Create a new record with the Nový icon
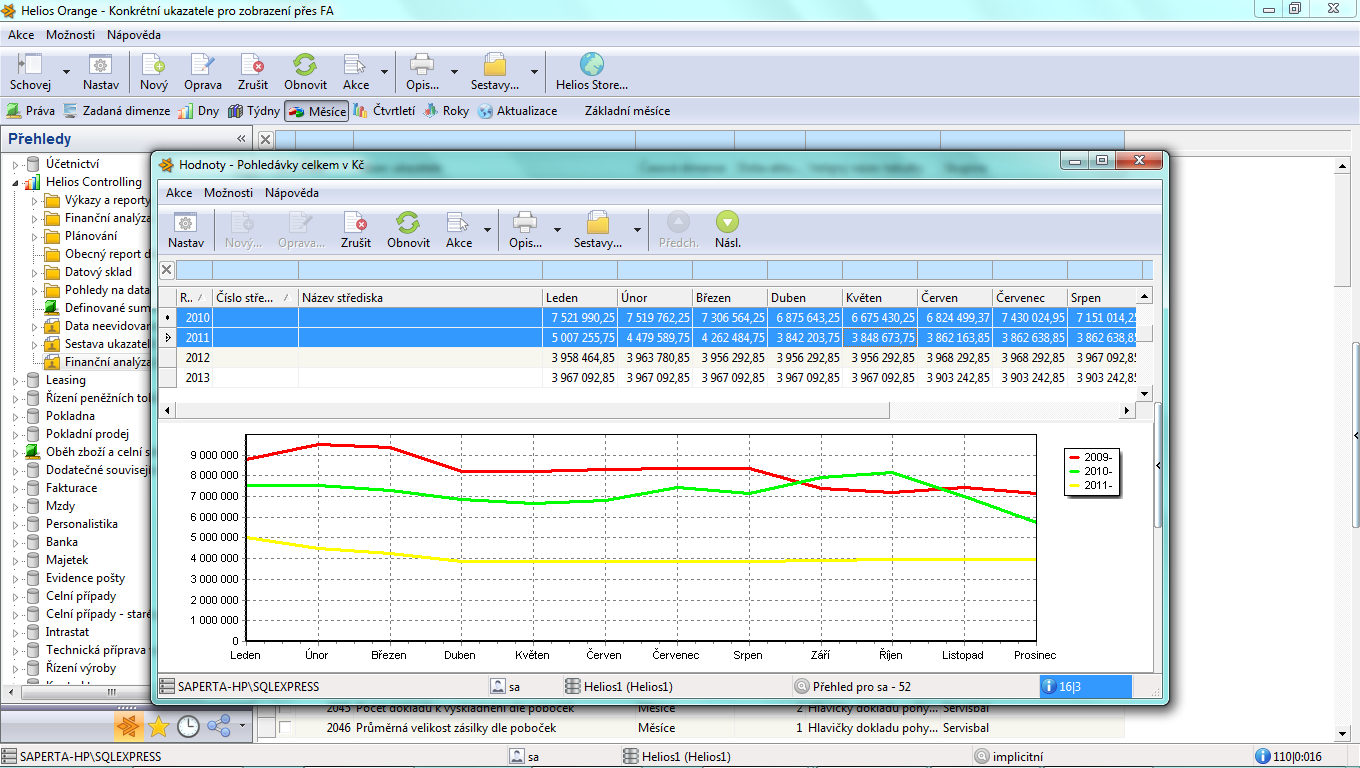 click(154, 65)
